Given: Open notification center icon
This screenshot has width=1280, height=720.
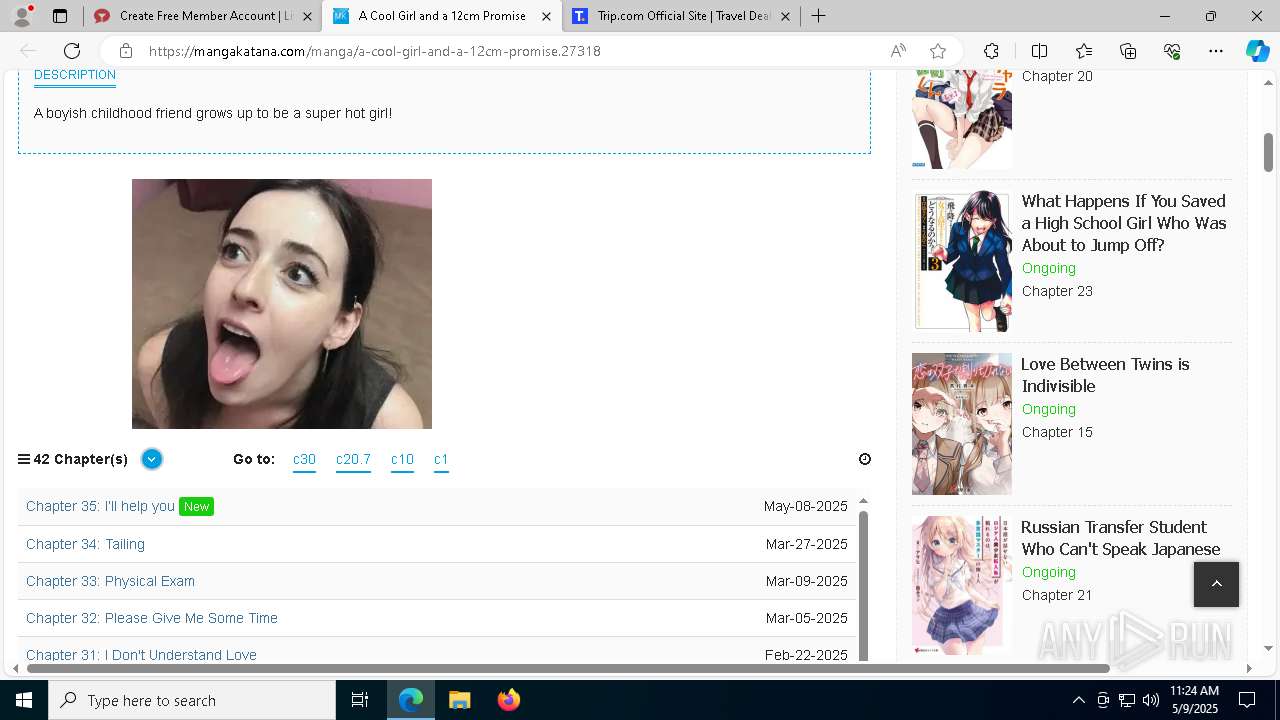Looking at the screenshot, I should 1247,700.
